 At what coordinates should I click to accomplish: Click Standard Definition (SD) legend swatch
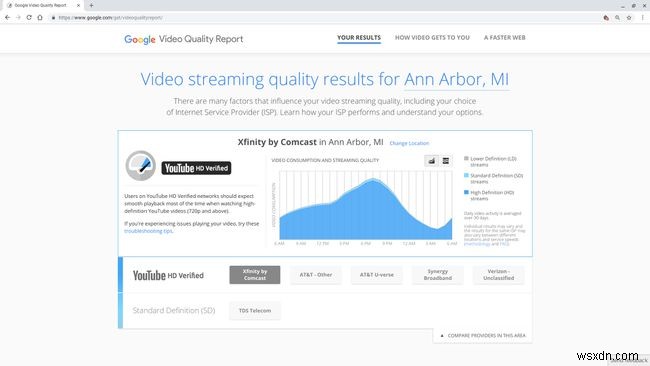coord(466,175)
